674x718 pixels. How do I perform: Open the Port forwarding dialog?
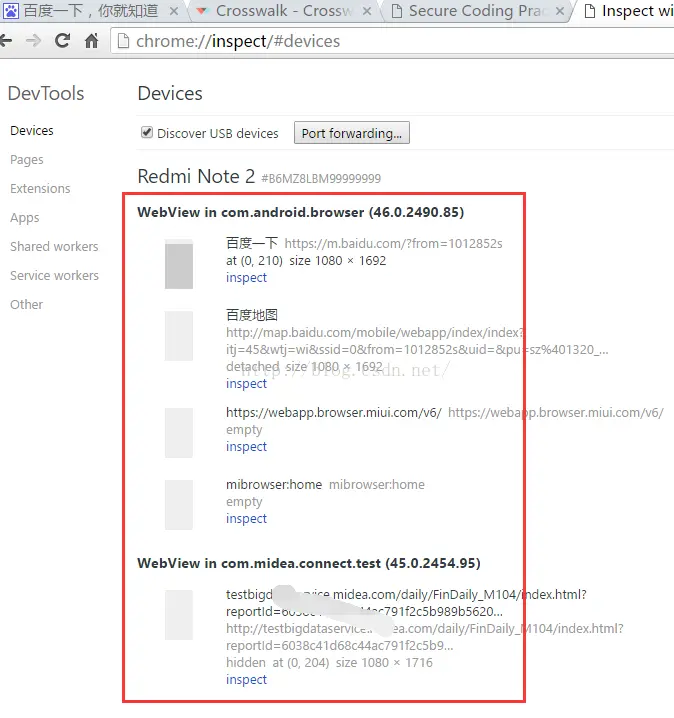click(x=352, y=133)
